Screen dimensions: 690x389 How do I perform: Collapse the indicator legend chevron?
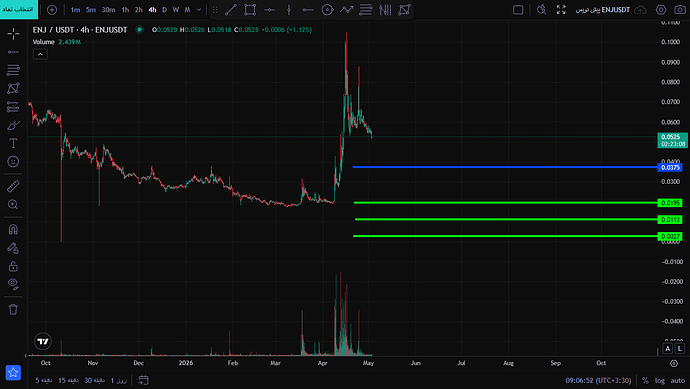tap(40, 54)
